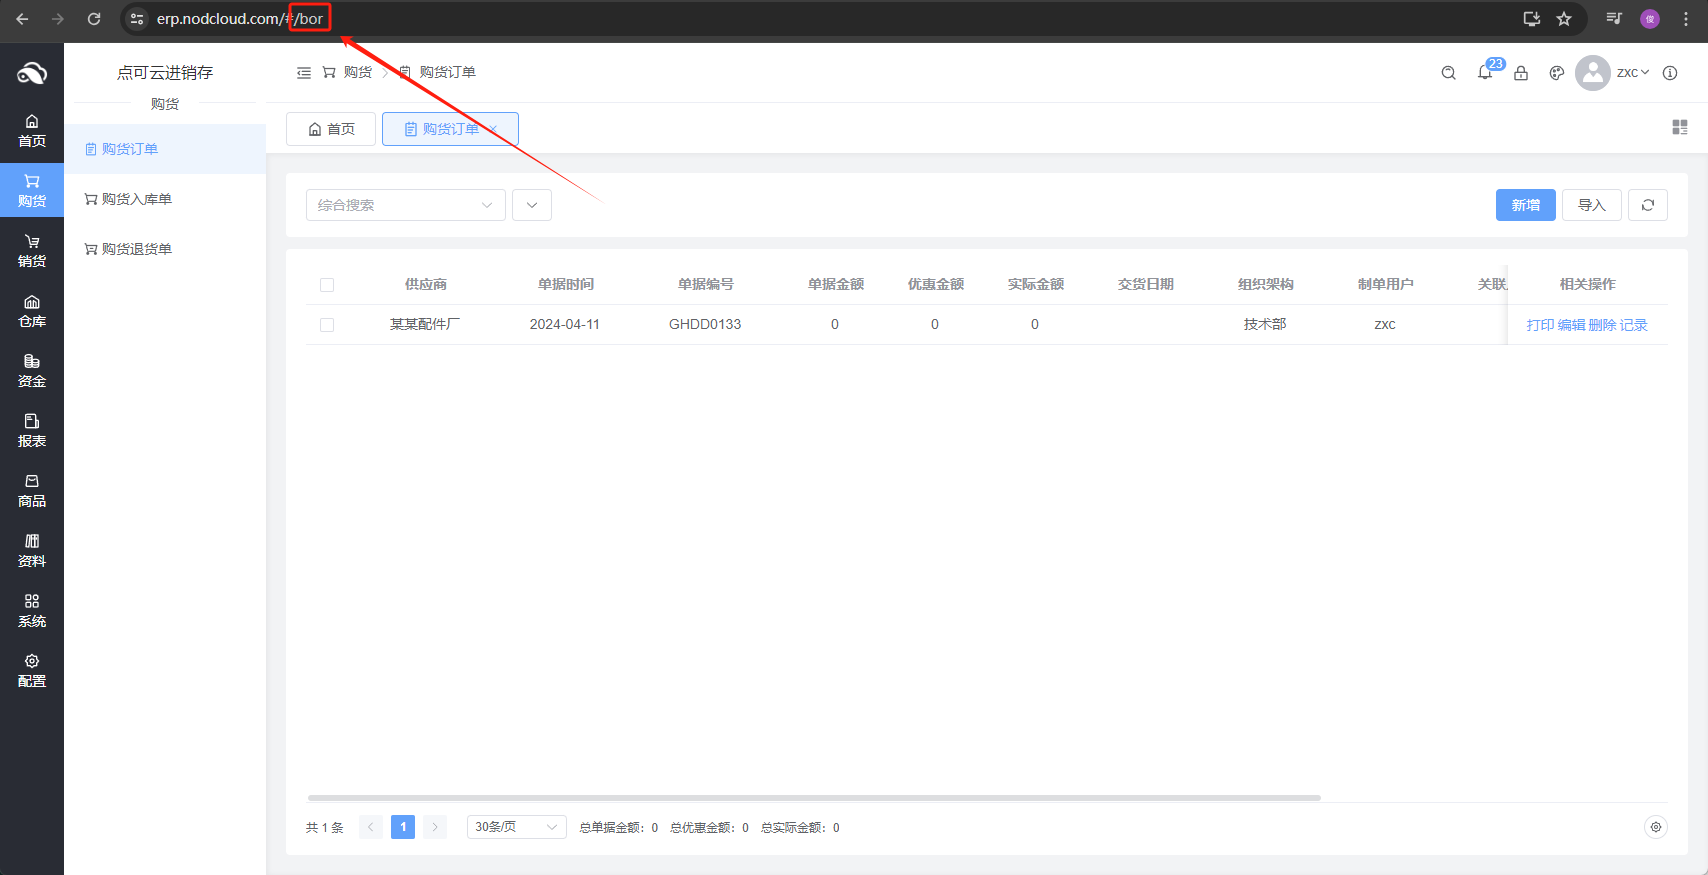Open 购货订单 in the side menu
Image resolution: width=1708 pixels, height=875 pixels.
point(165,149)
